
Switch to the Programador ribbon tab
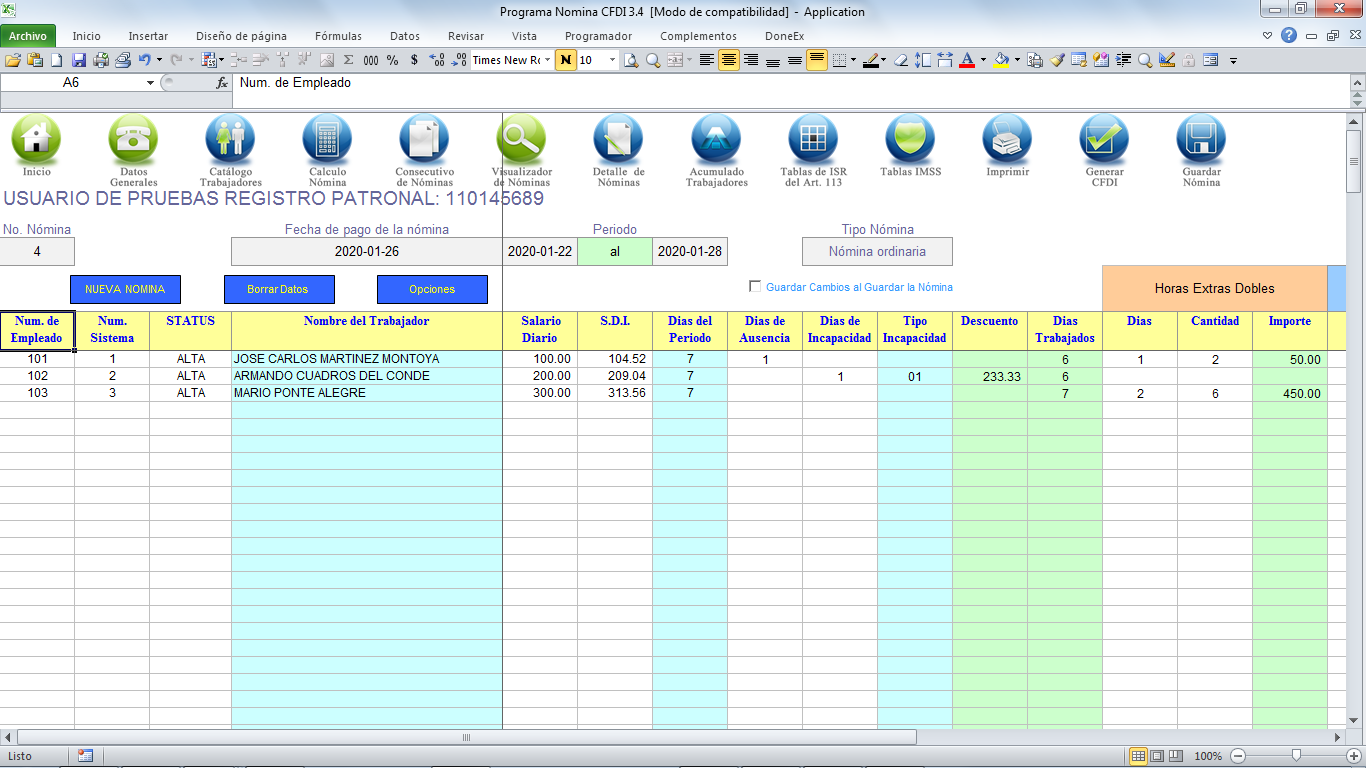coord(598,36)
